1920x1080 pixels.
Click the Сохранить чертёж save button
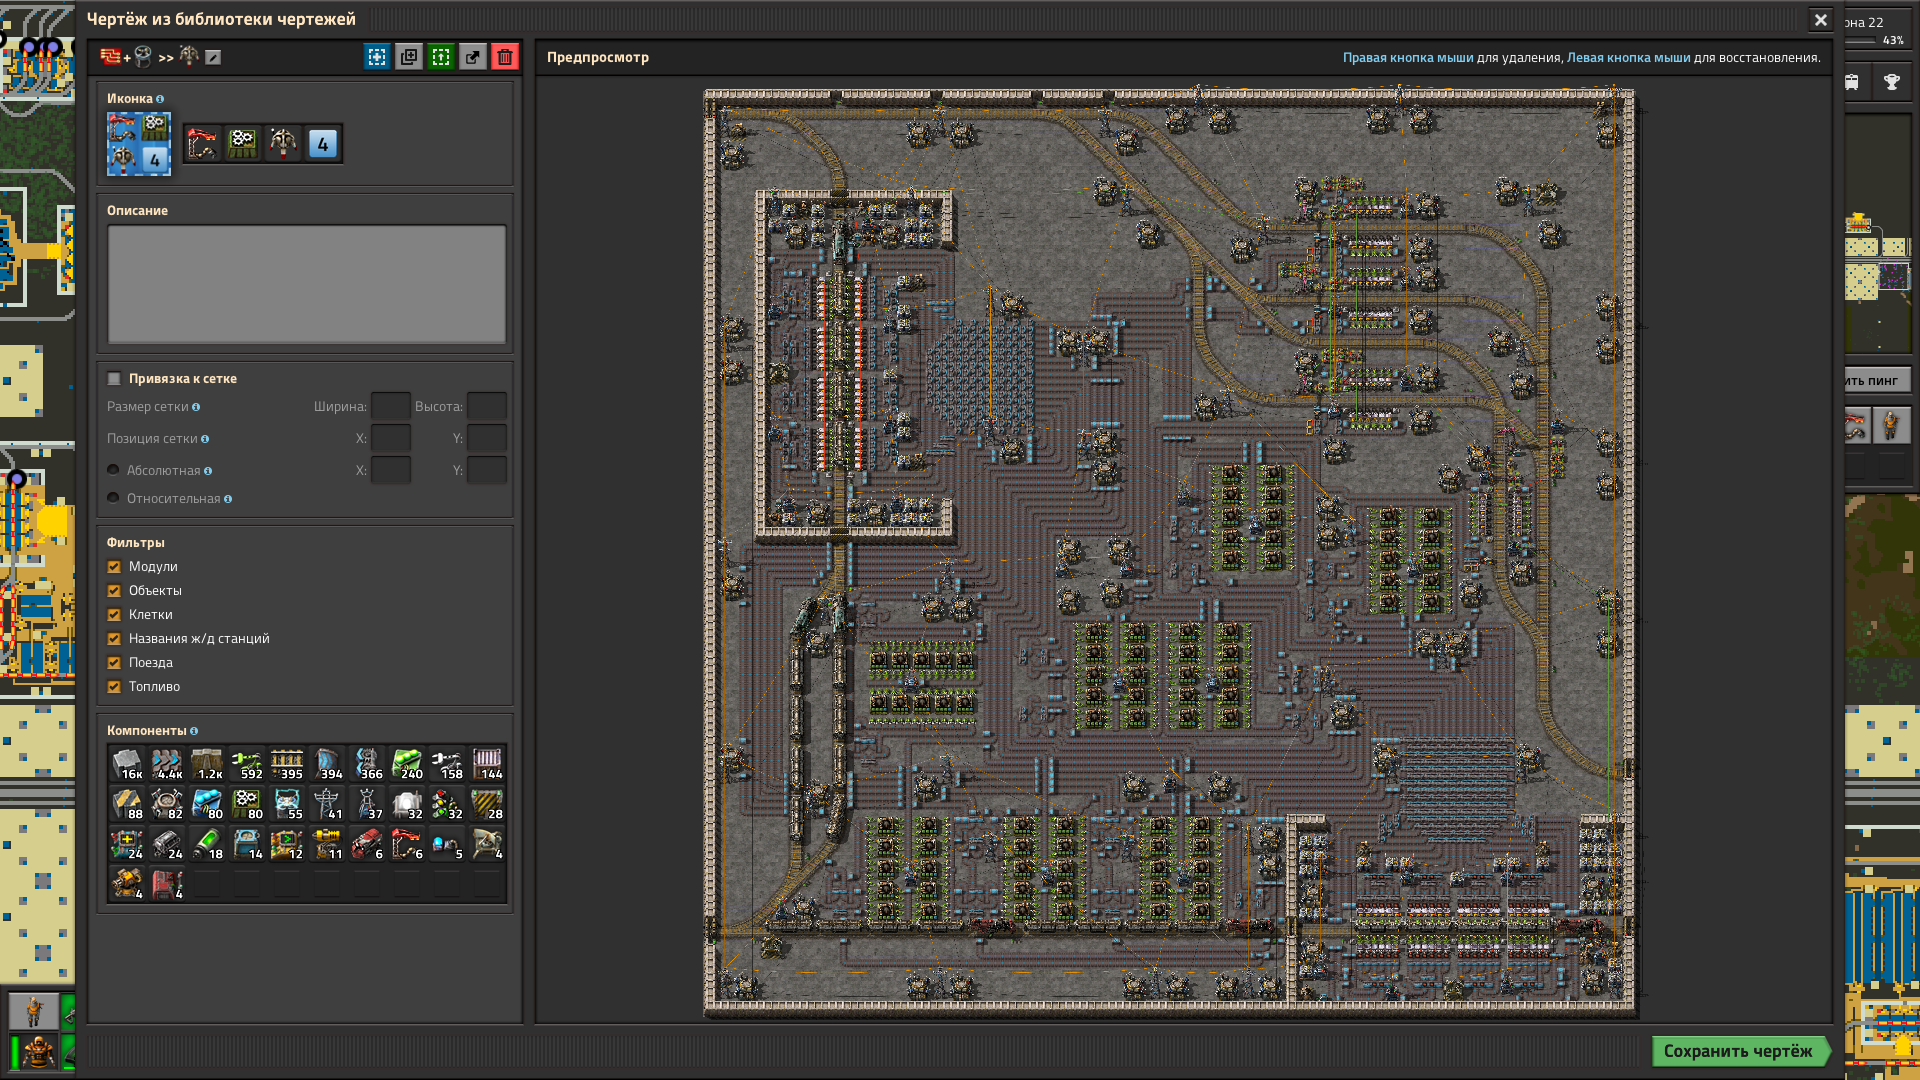tap(1739, 1051)
